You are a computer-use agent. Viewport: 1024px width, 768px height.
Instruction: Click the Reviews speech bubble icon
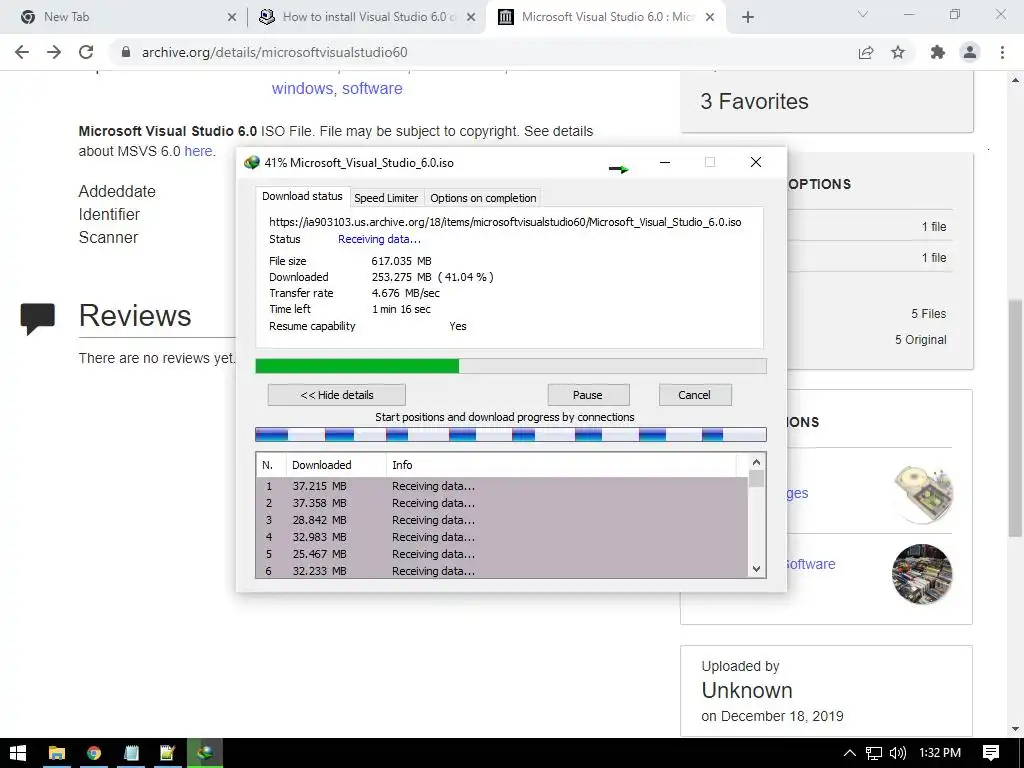[x=37, y=319]
